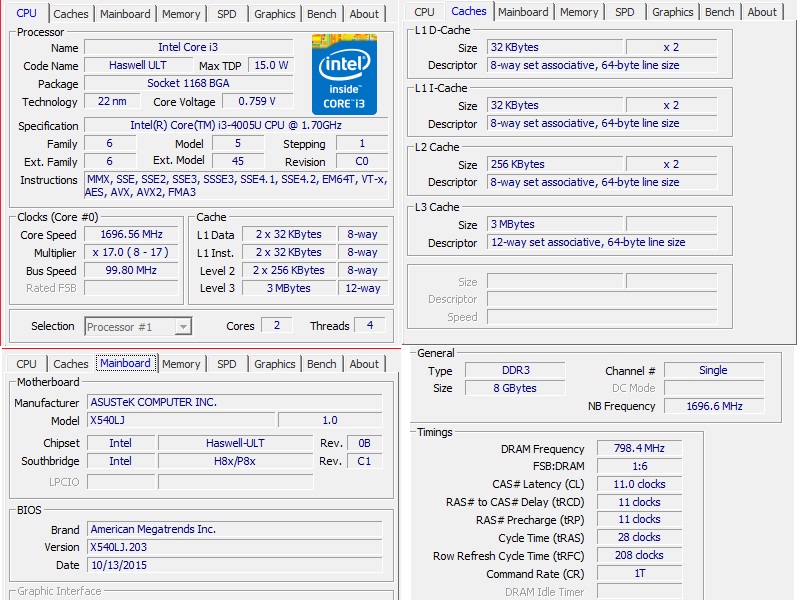Open SPD tab in top-left window
The image size is (800, 600).
pos(227,14)
